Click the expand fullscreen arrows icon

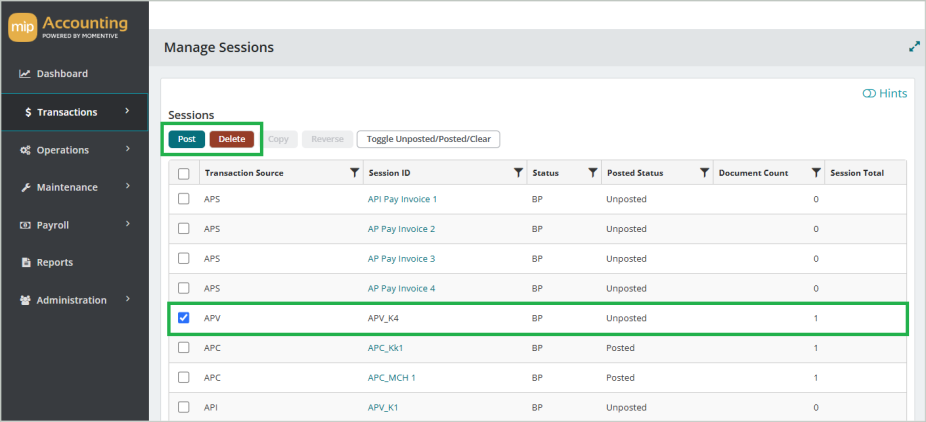(x=914, y=47)
